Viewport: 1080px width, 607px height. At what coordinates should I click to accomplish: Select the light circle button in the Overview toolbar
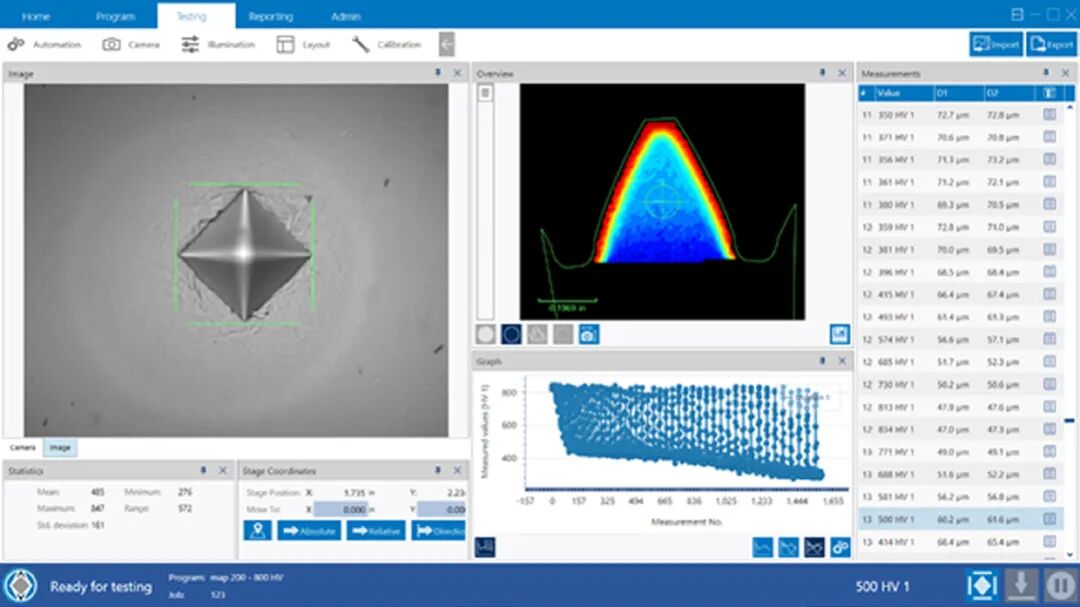pos(486,334)
